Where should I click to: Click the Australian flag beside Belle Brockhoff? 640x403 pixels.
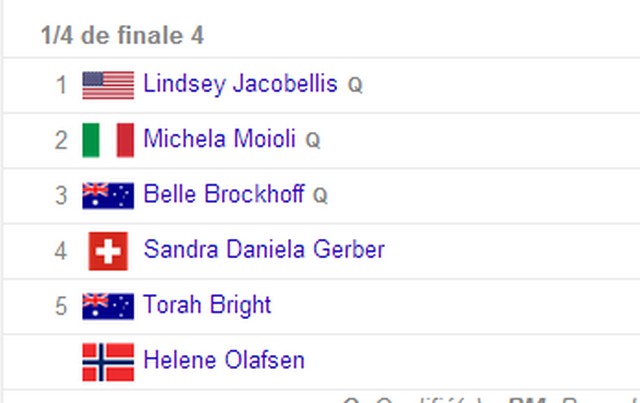[x=108, y=196]
